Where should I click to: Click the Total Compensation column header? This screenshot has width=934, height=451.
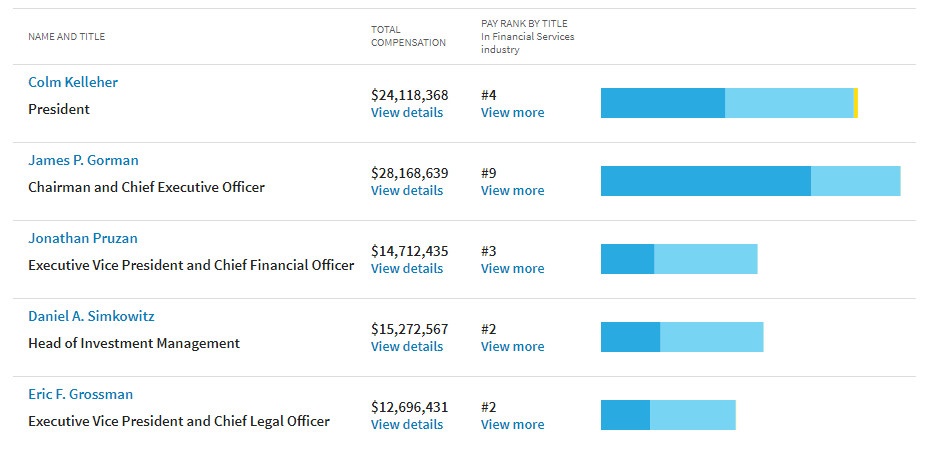pyautogui.click(x=408, y=36)
